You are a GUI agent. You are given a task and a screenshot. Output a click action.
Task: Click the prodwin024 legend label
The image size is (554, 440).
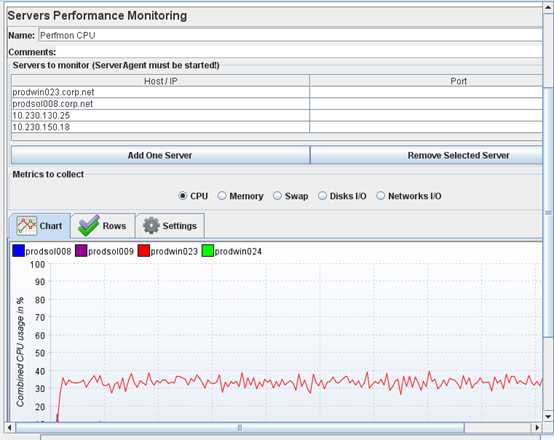(238, 252)
